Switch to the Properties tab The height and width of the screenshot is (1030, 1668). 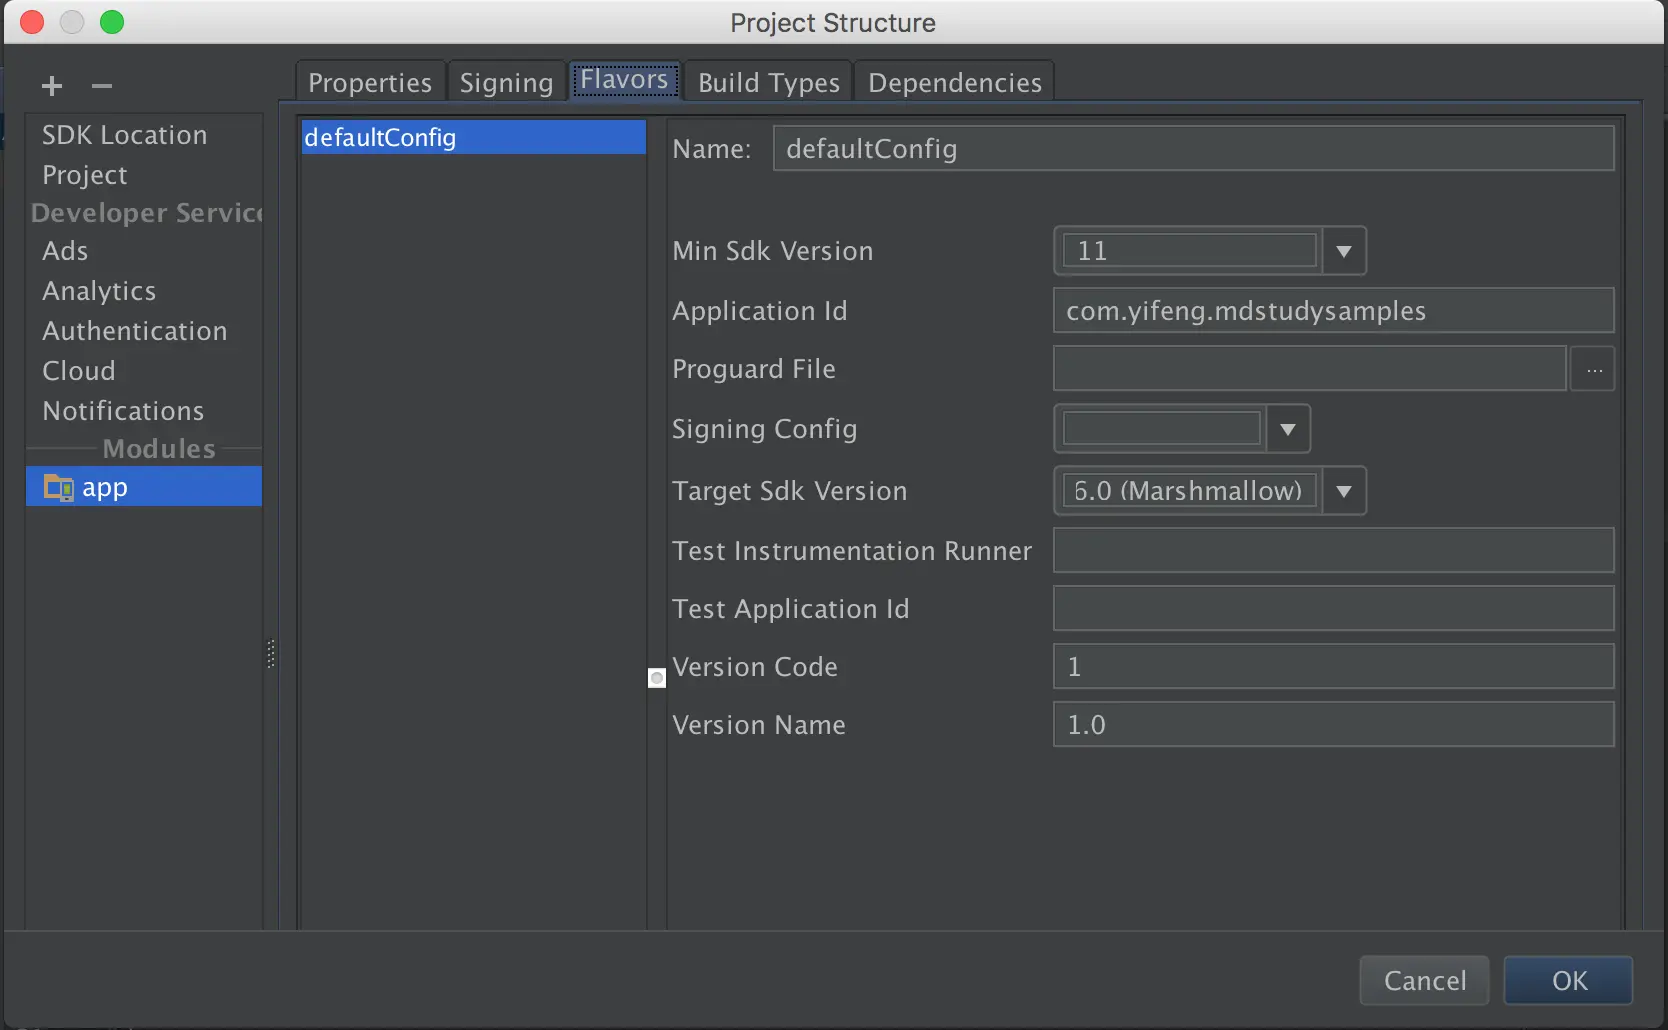pos(370,82)
